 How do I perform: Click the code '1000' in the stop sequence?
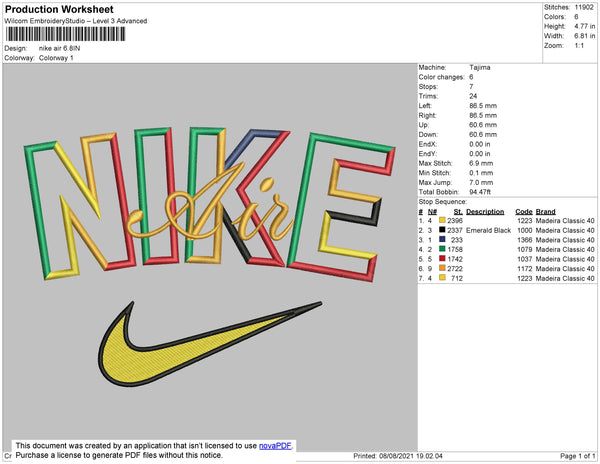(525, 230)
